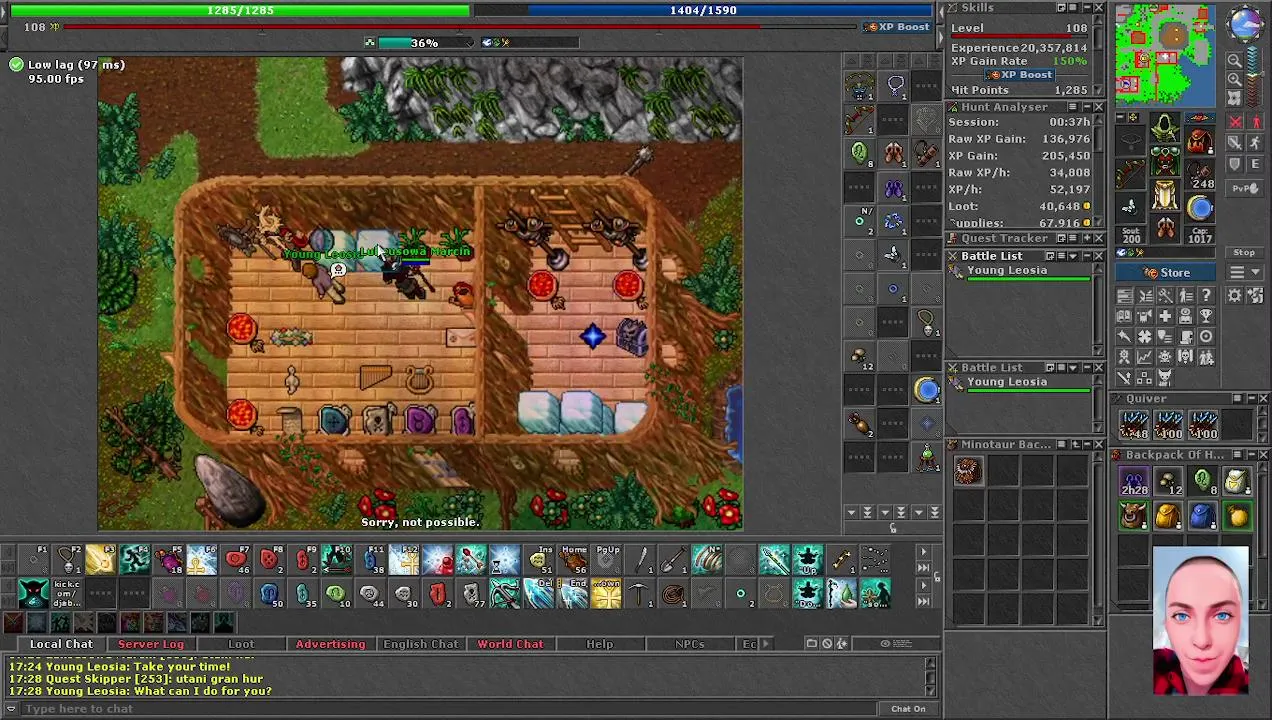This screenshot has height=720, width=1272.
Task: Select the blue ring slot
Action: pos(1200,207)
